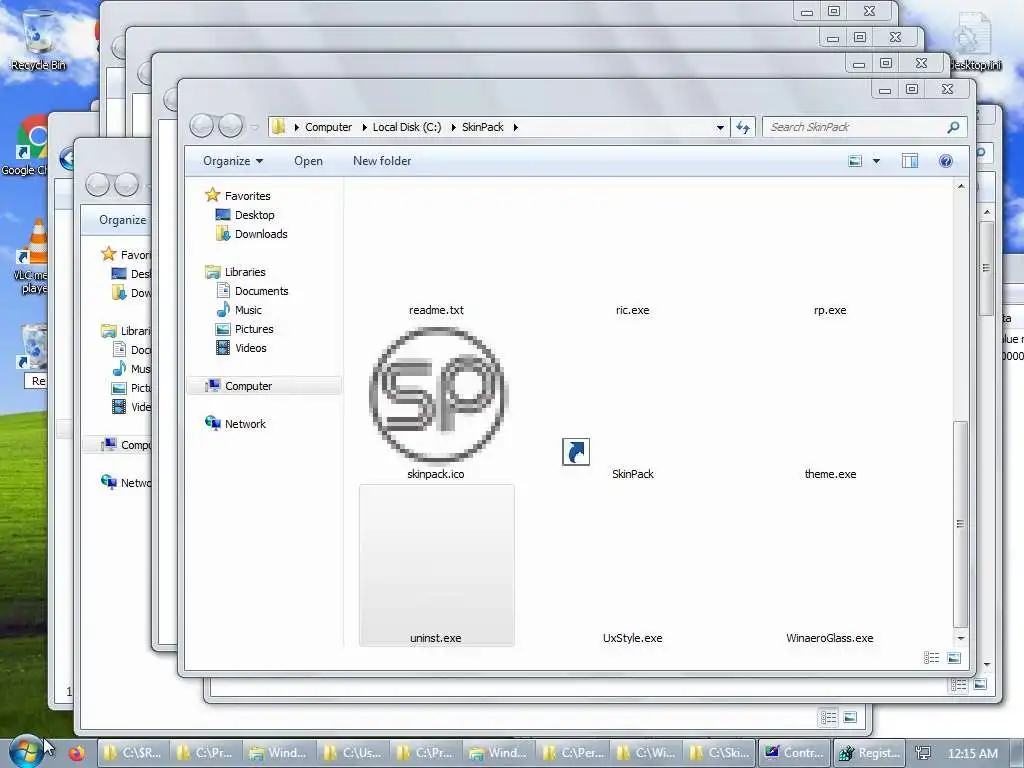This screenshot has height=768, width=1024.
Task: Click the WinaeroGlass.exe file name
Action: 830,638
